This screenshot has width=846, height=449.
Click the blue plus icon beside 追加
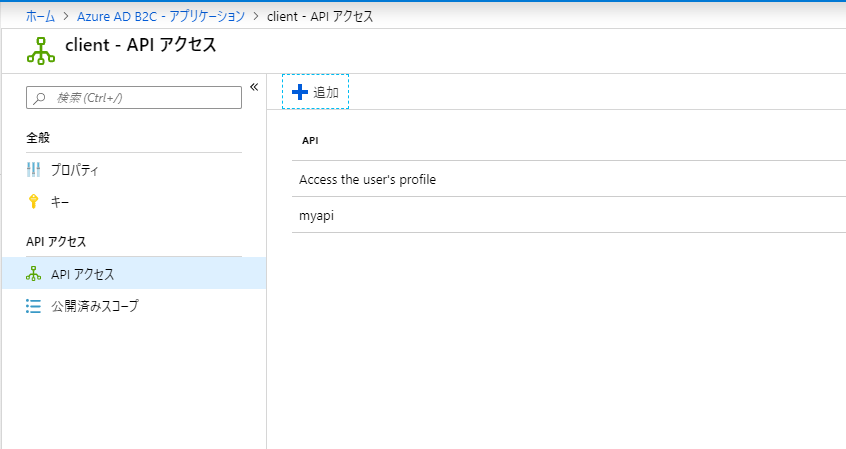[300, 92]
